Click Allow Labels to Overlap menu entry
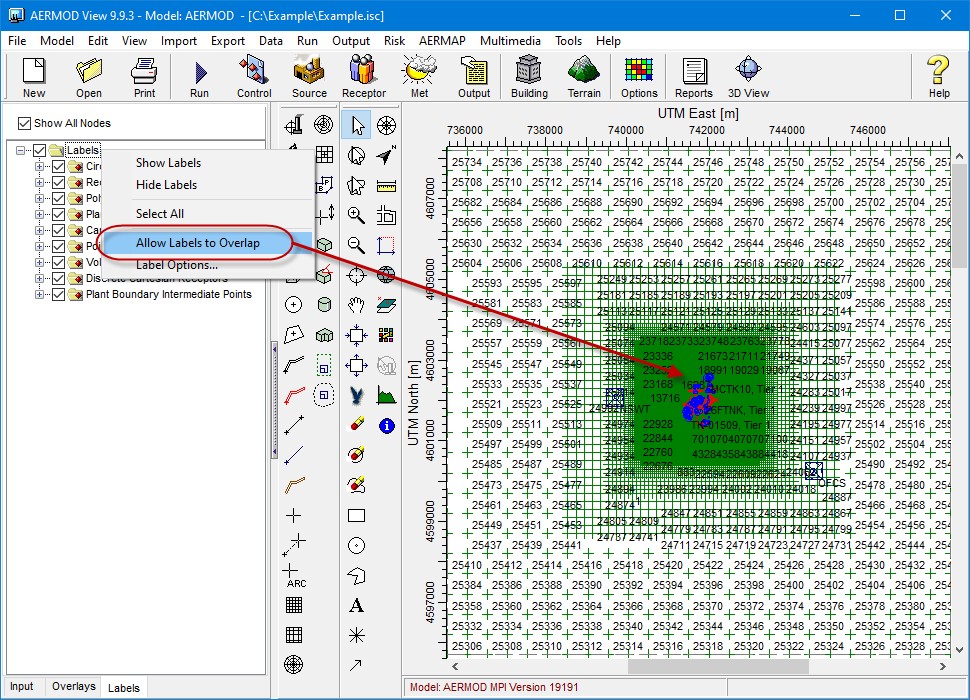The image size is (970, 700). pos(197,243)
